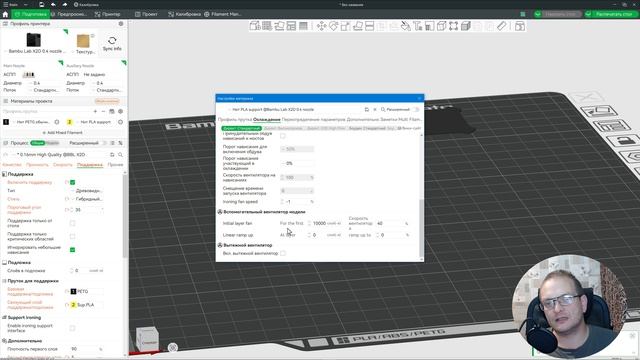Open Профиль прутка tab in filament dialog

click(x=234, y=120)
